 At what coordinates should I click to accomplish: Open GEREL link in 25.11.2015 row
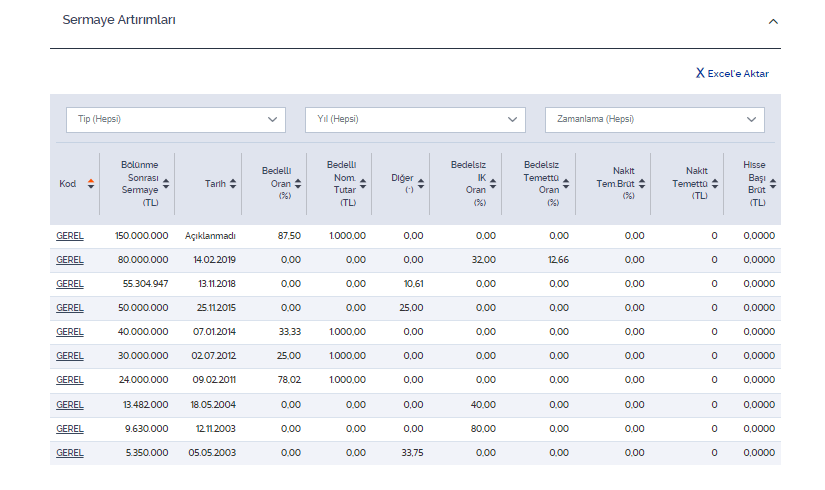(x=70, y=308)
